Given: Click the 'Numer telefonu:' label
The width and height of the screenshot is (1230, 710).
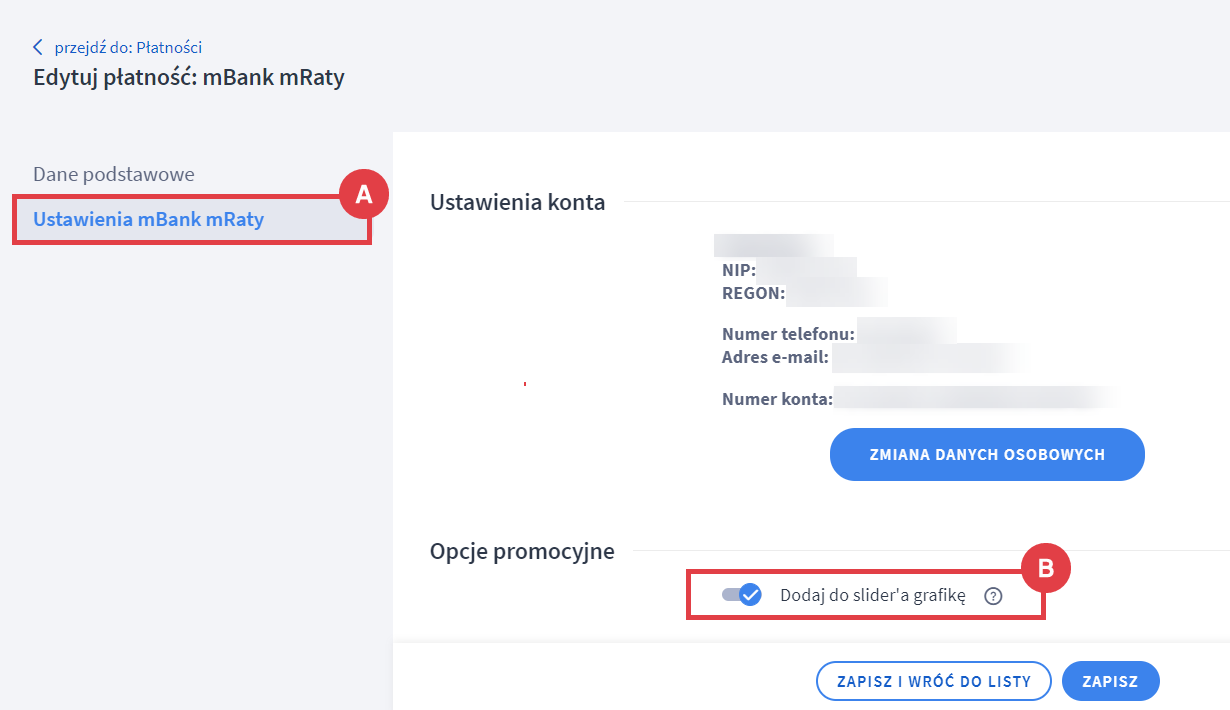Looking at the screenshot, I should (x=789, y=333).
